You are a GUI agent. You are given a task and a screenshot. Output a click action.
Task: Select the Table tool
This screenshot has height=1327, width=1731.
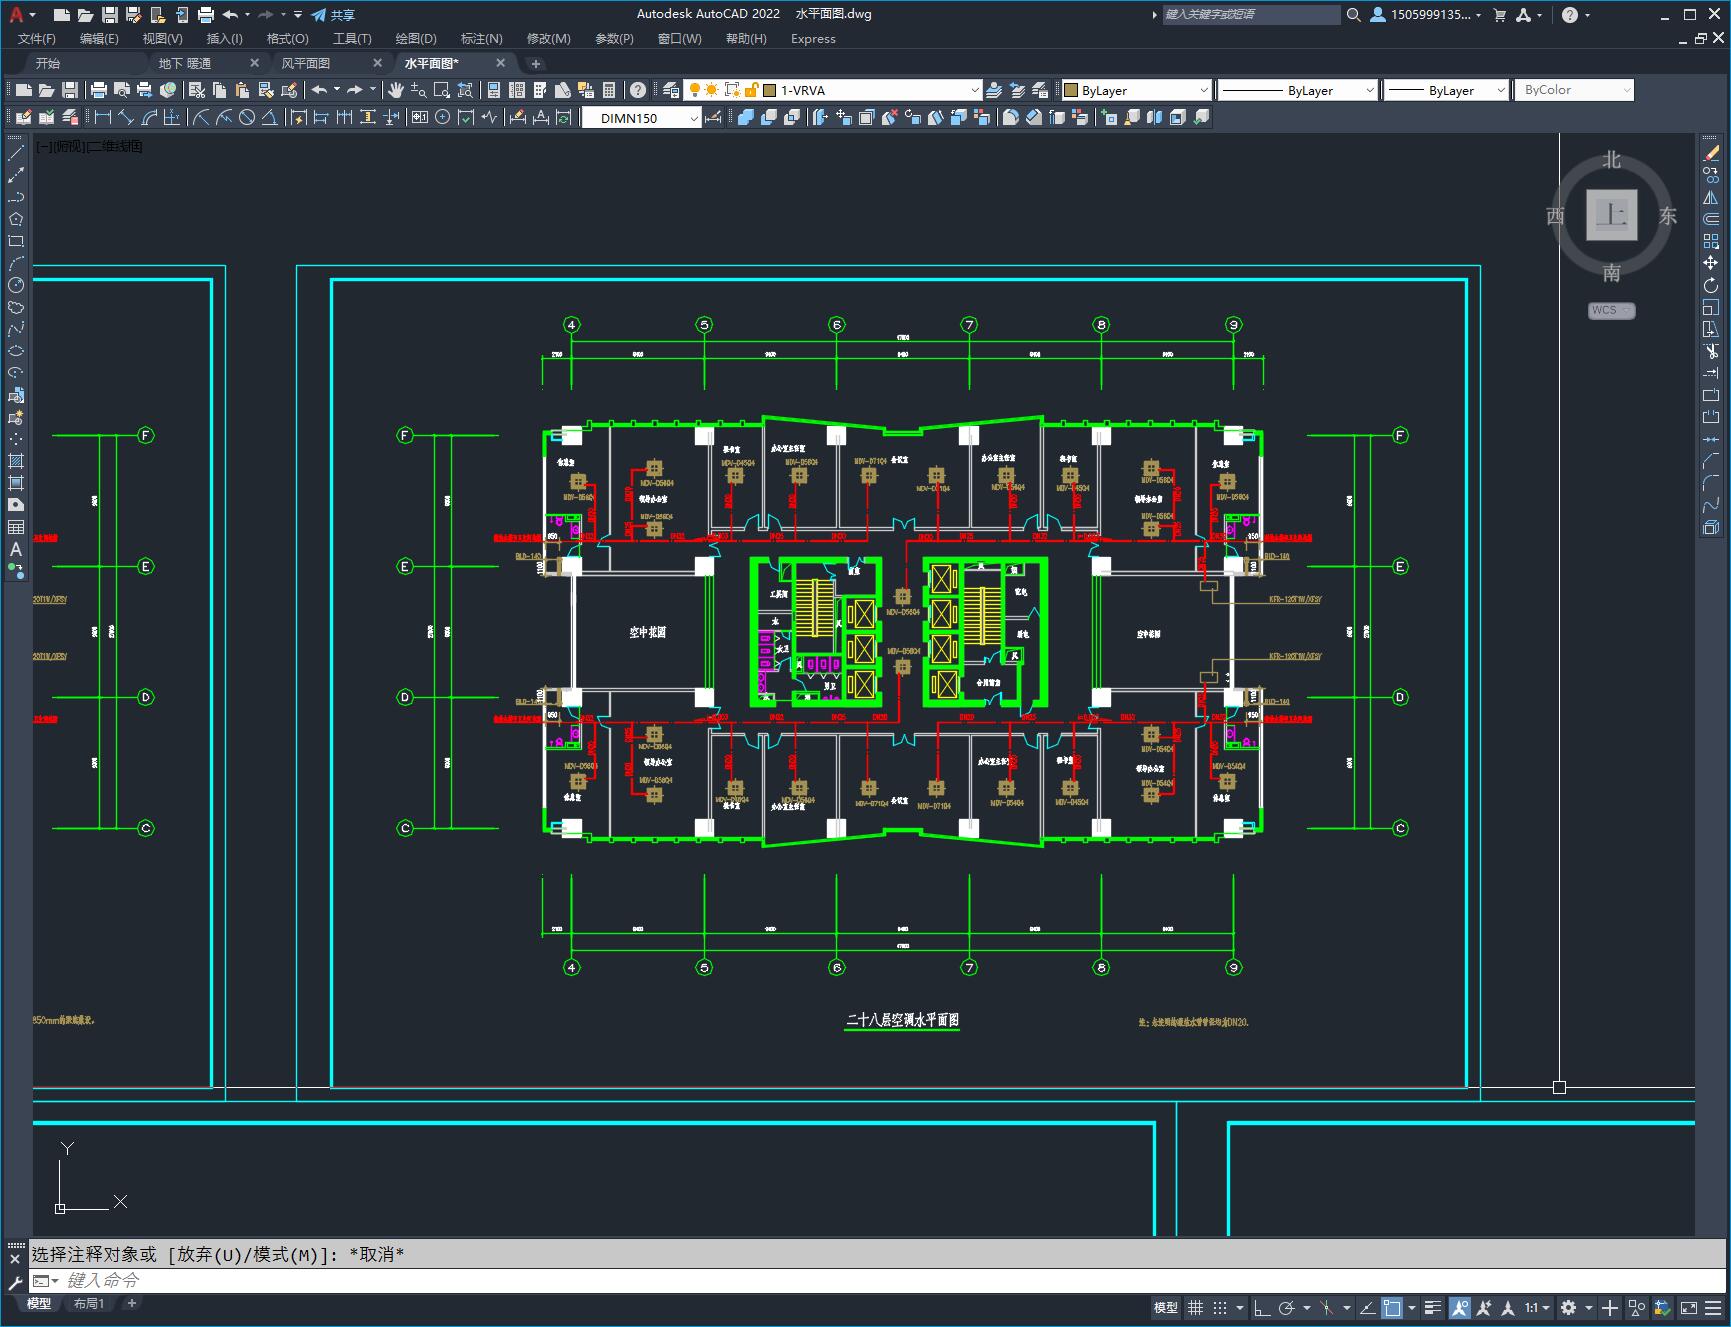coord(16,527)
